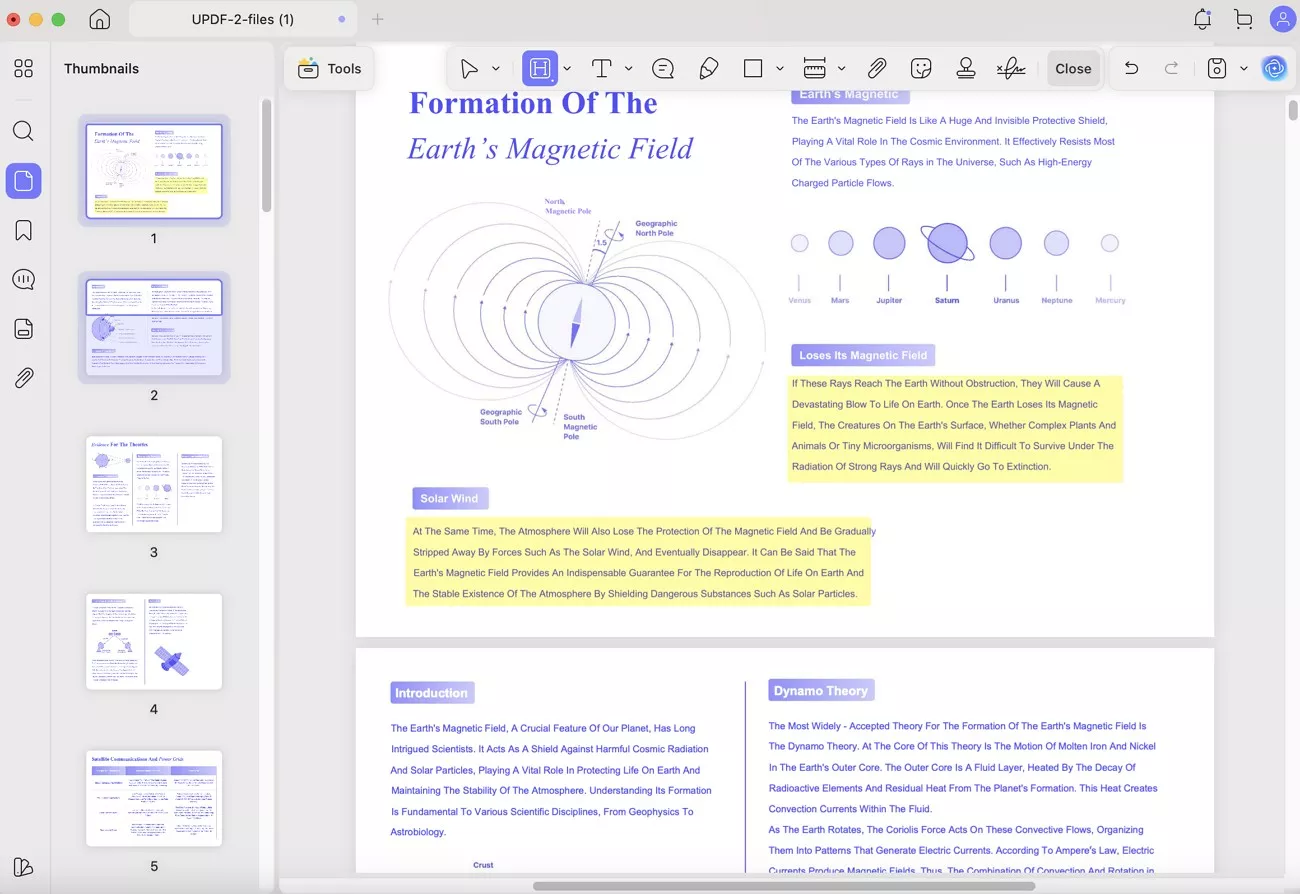Expand the text tool options arrow
Screen dimensions: 1300x894
(629, 68)
